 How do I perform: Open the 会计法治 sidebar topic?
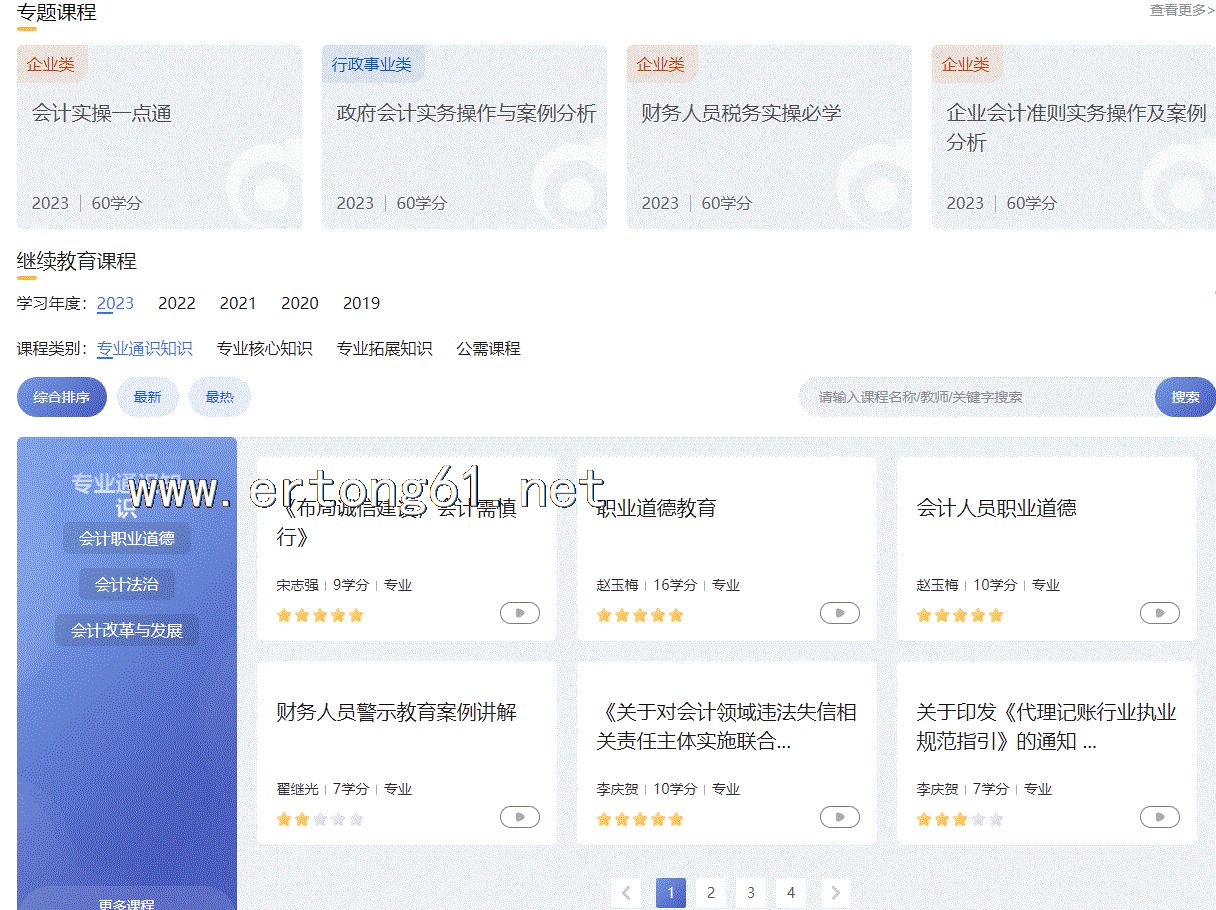pos(126,584)
